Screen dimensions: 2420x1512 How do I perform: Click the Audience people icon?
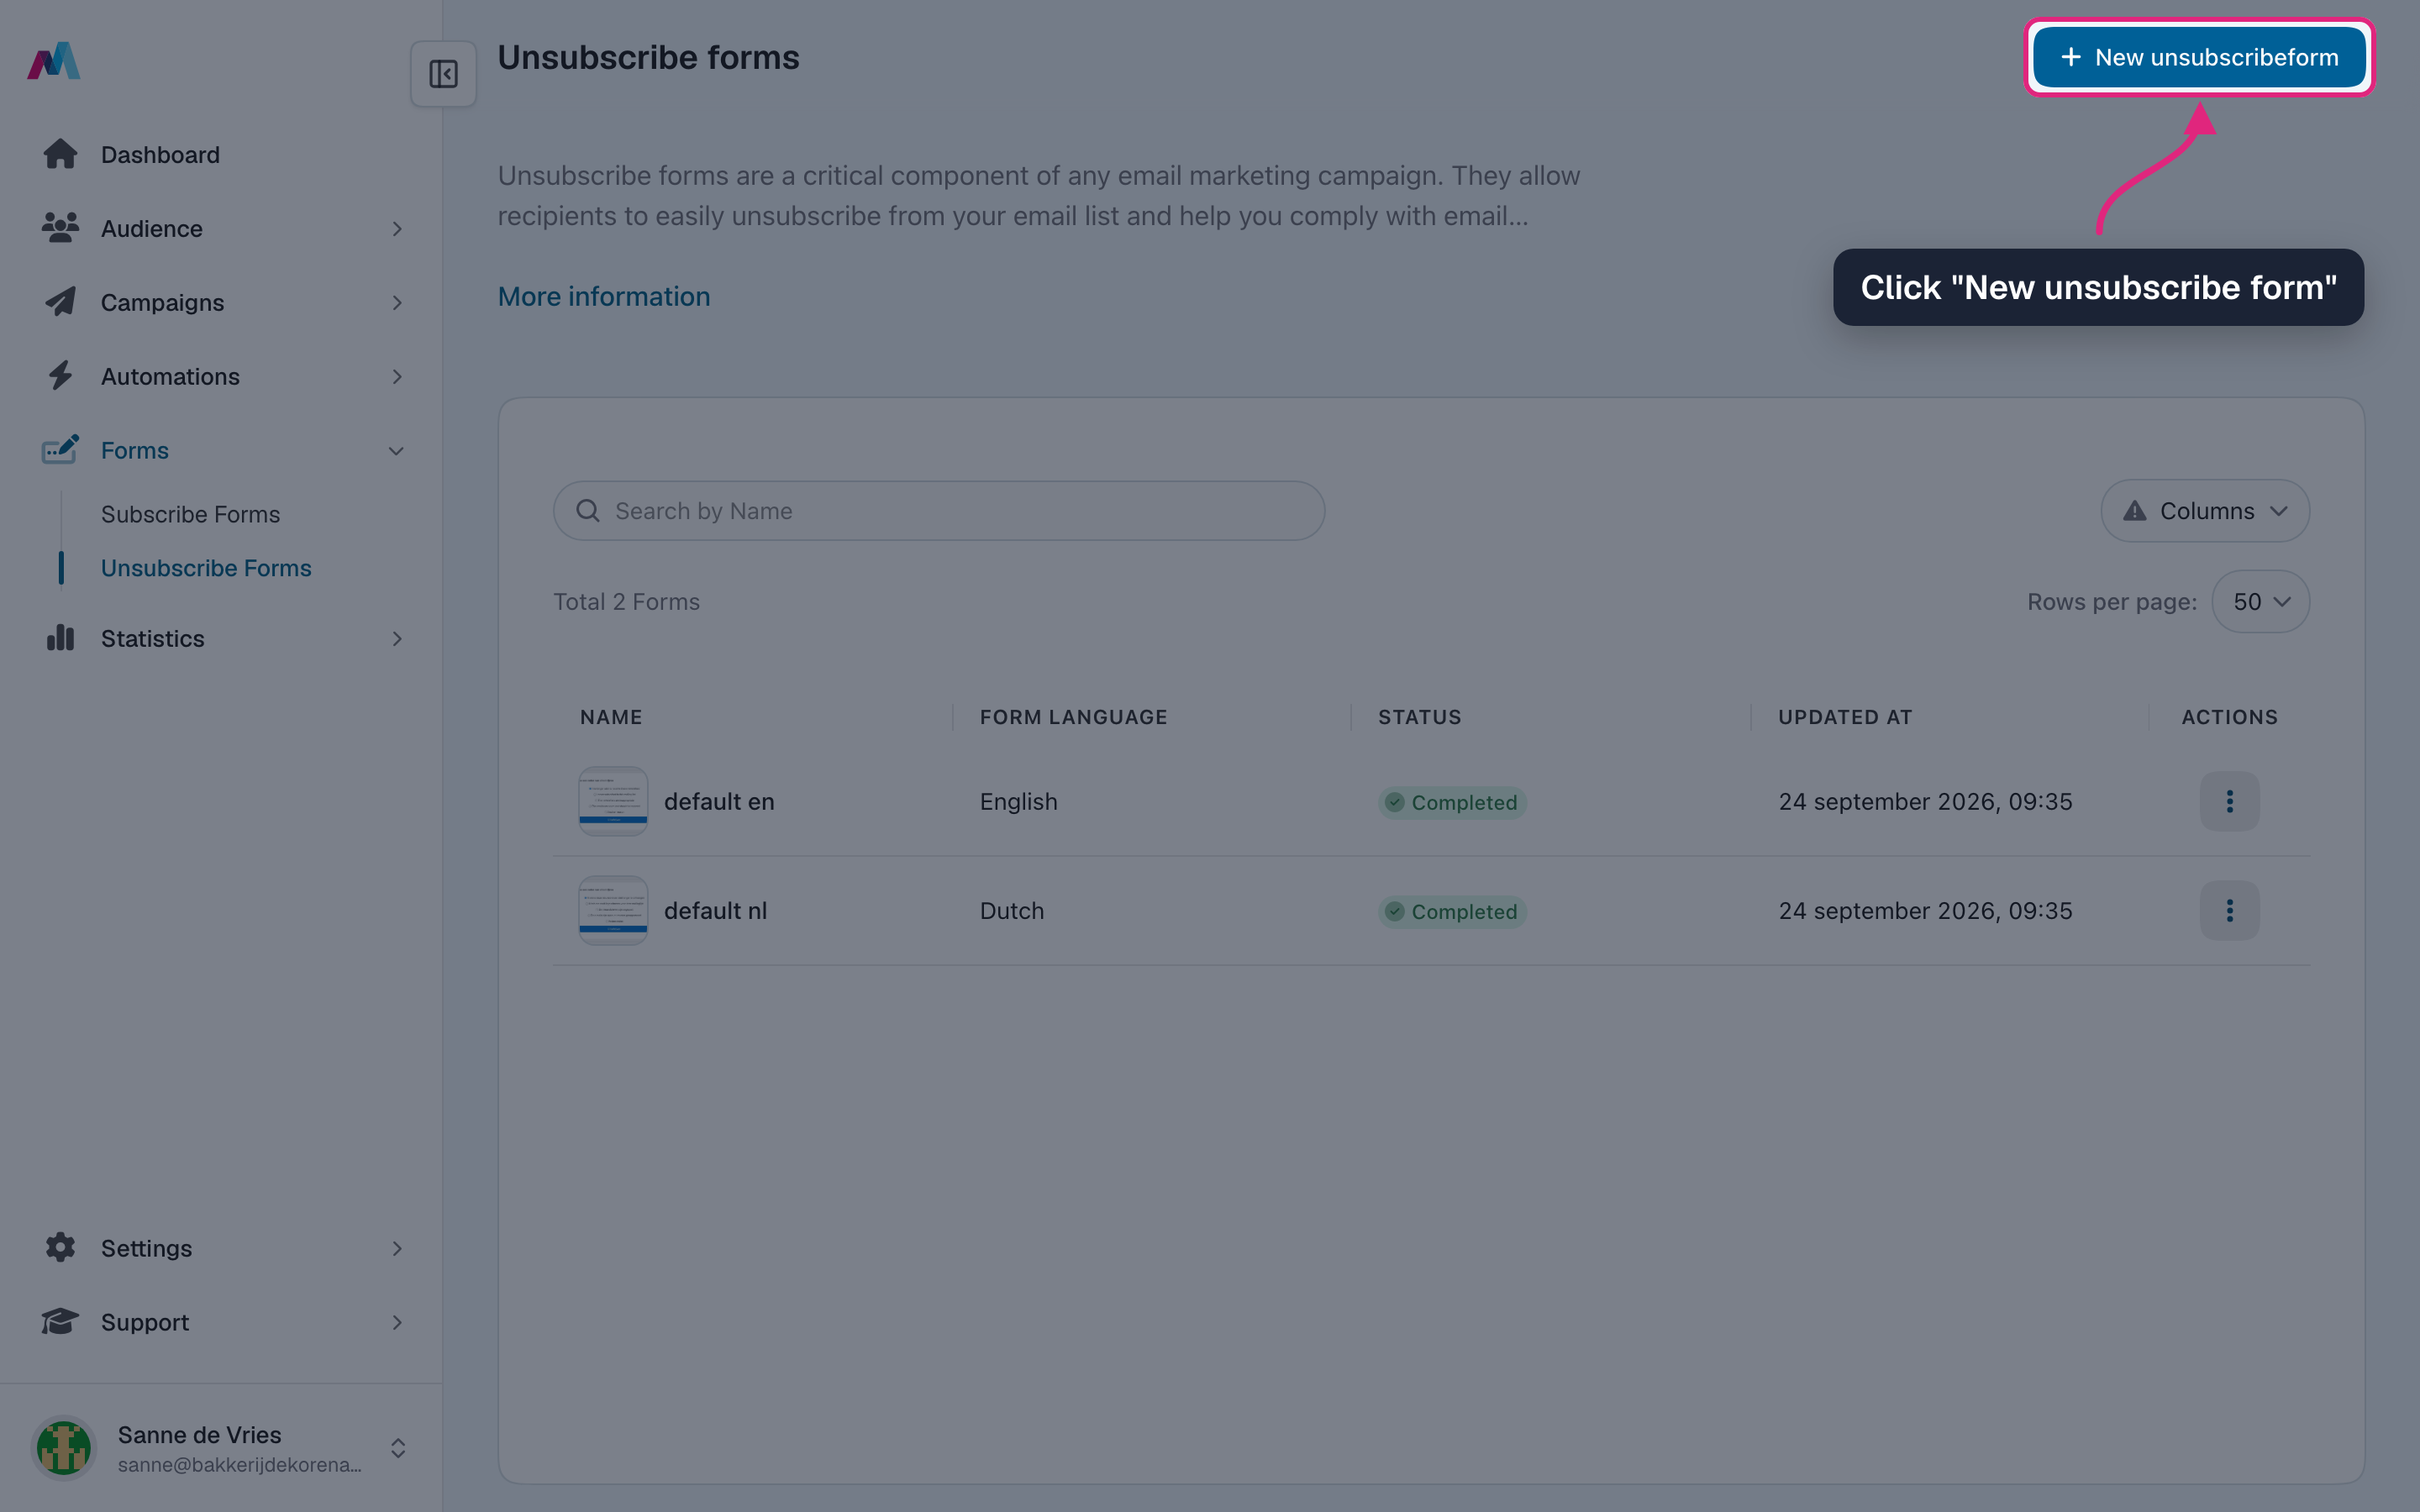[x=60, y=228]
